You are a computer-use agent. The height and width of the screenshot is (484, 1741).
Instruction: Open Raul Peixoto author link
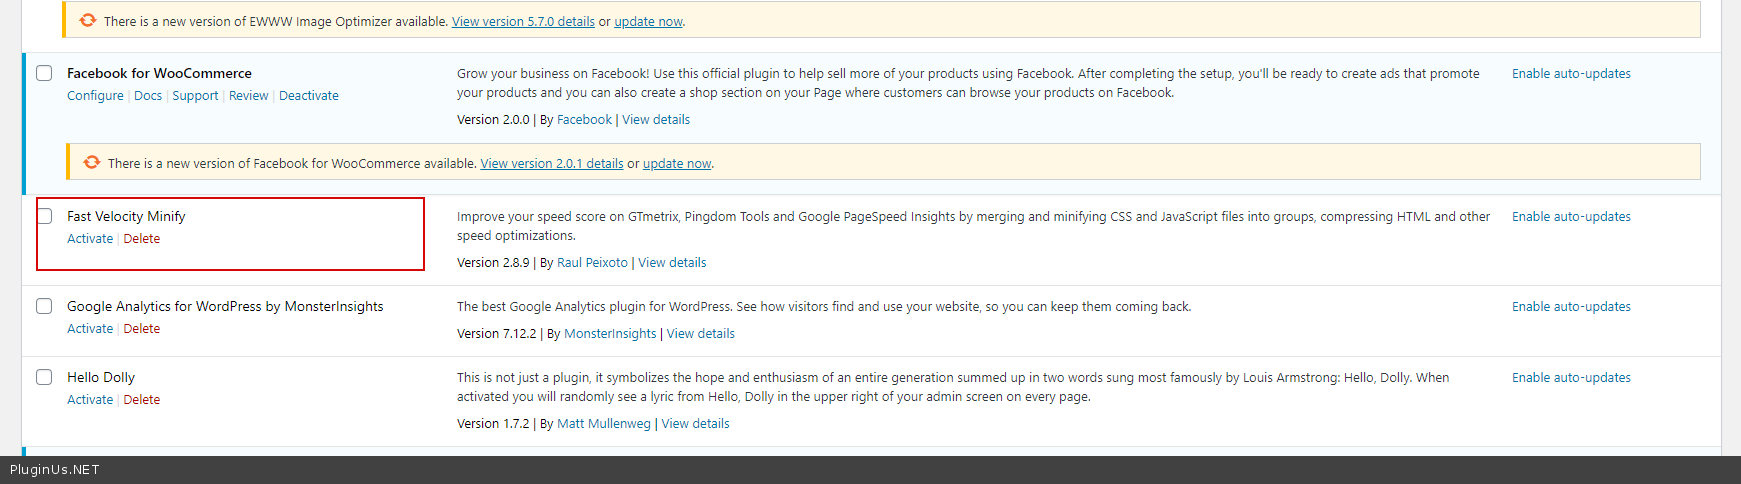[592, 263]
